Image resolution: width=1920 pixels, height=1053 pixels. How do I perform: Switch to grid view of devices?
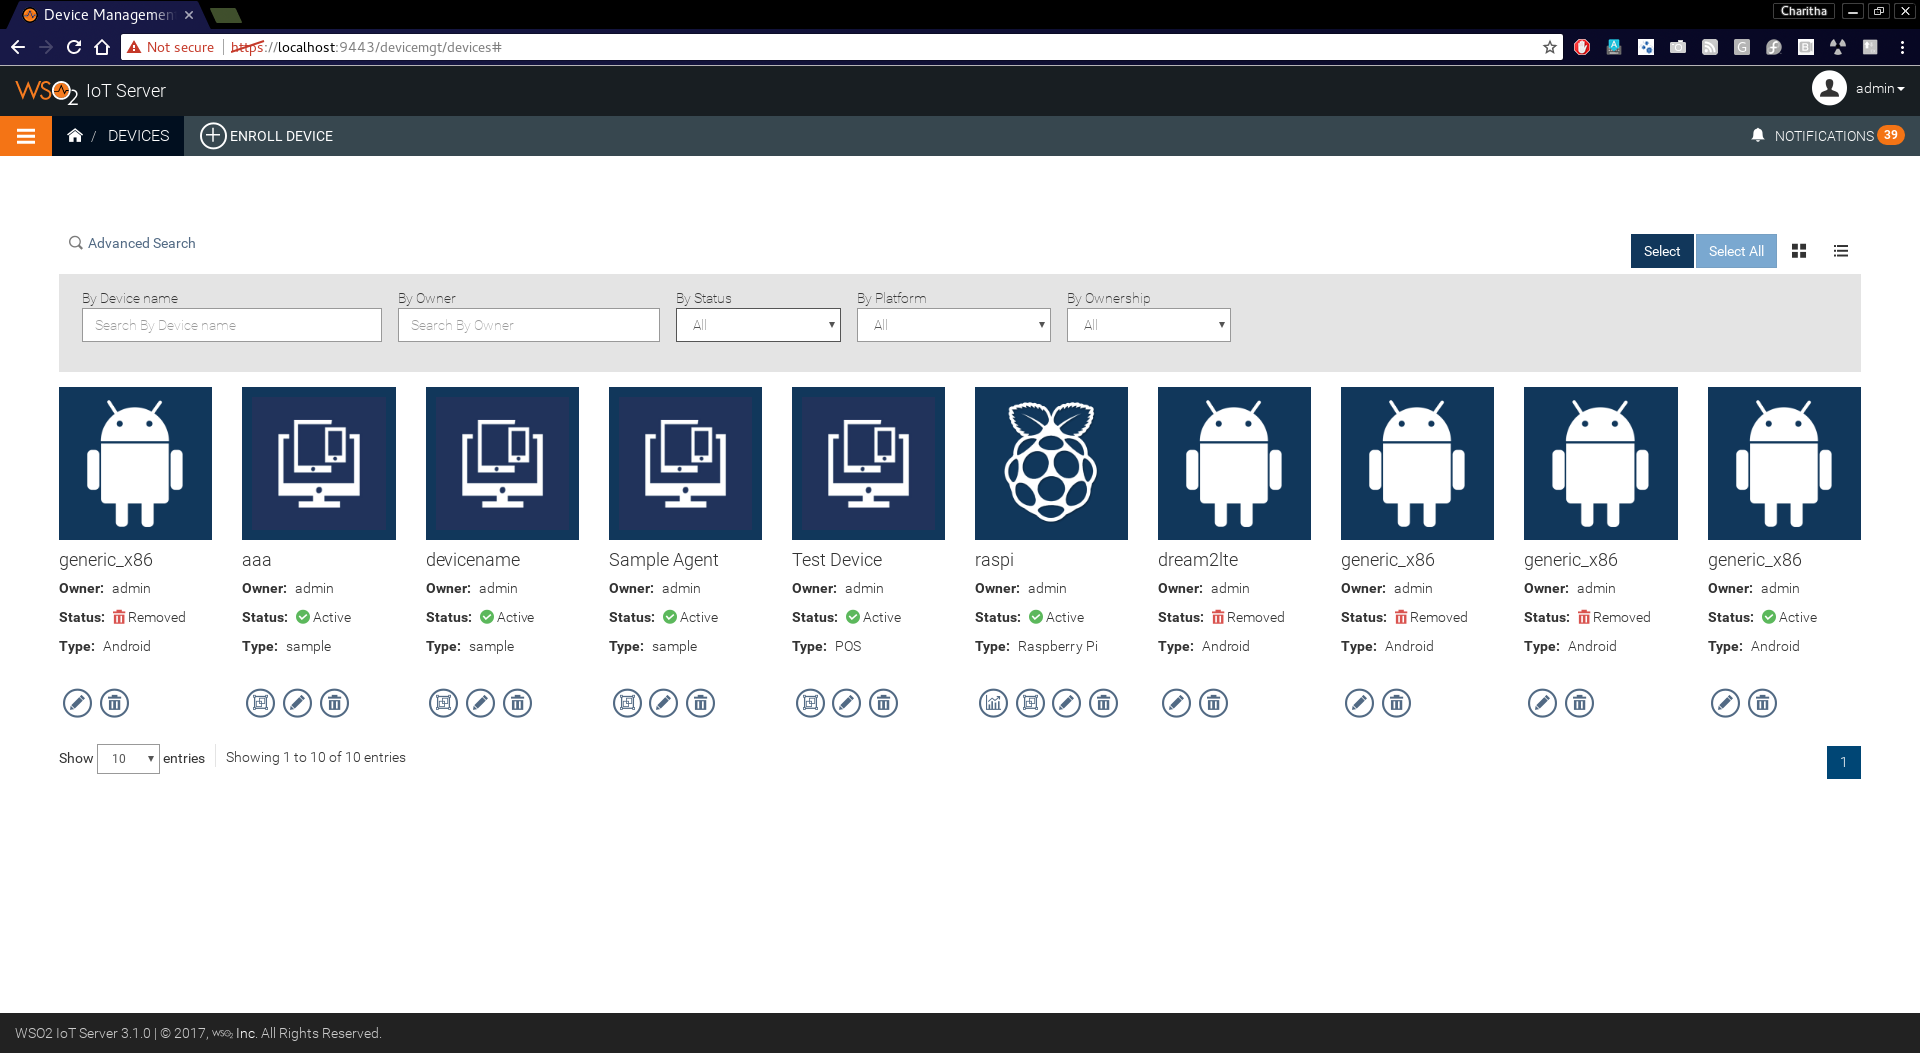(x=1798, y=251)
